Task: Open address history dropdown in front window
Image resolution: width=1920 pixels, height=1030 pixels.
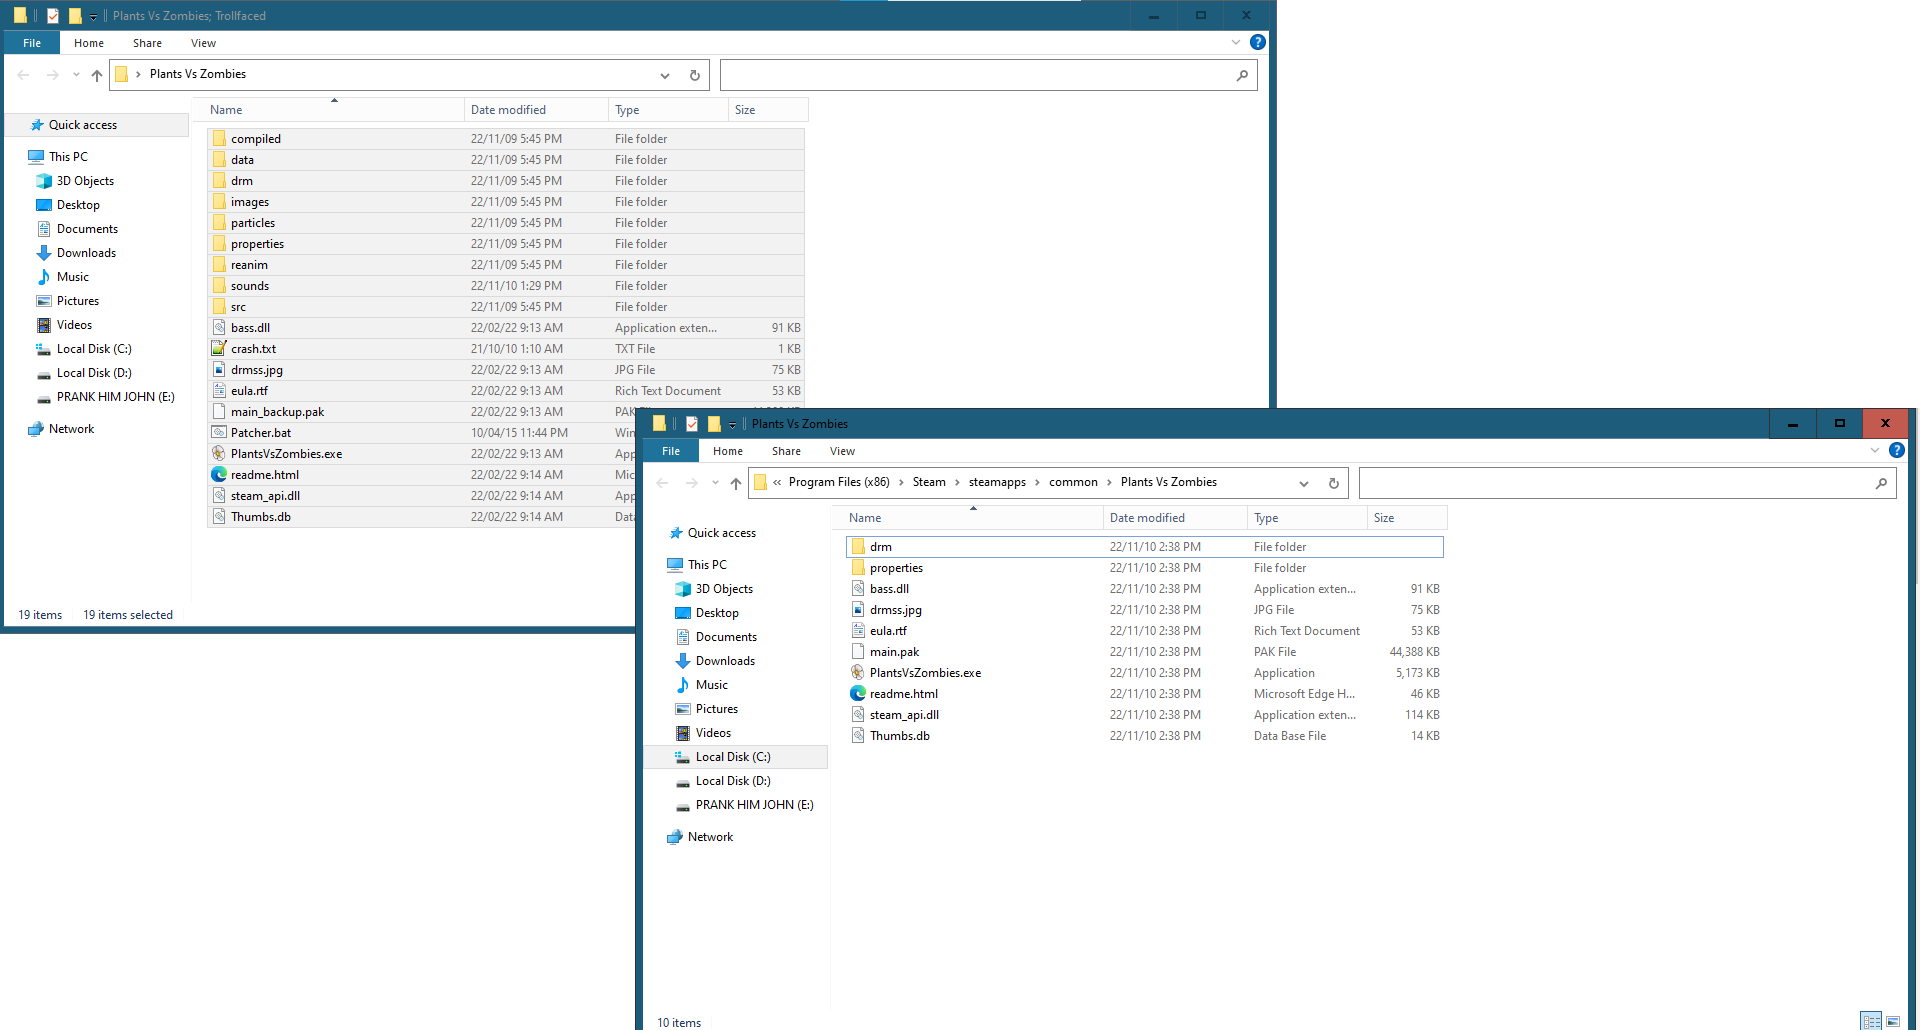Action: click(x=1304, y=483)
